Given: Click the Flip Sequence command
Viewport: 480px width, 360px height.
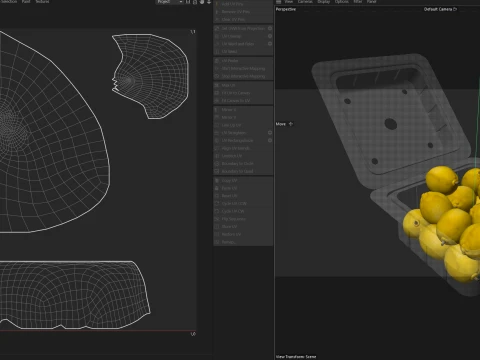Looking at the screenshot, I should point(243,219).
